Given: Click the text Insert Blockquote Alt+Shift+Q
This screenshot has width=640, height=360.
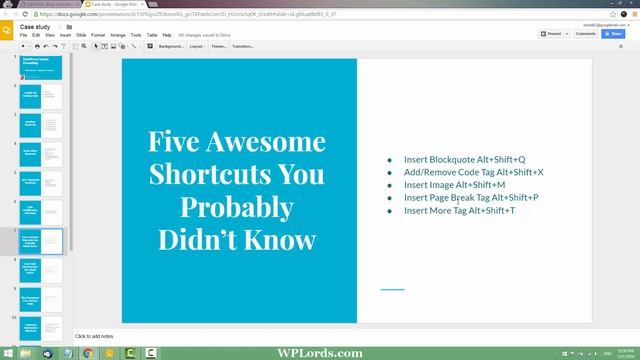Looking at the screenshot, I should 464,160.
